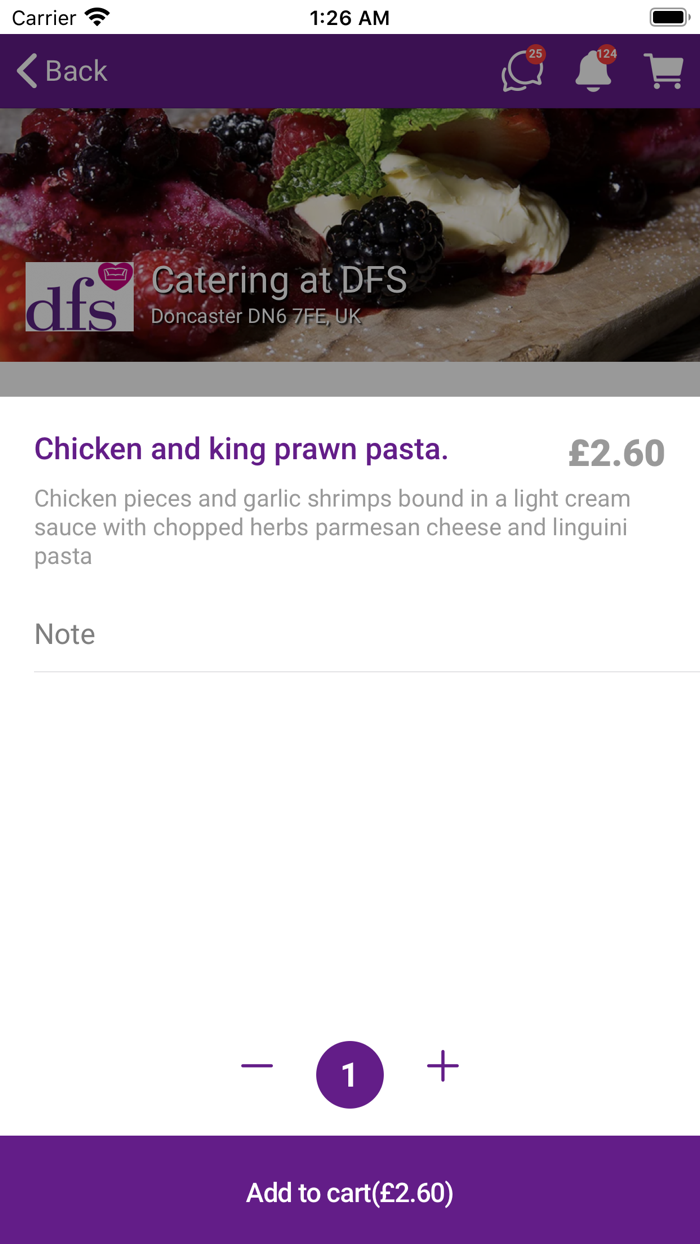This screenshot has width=700, height=1244.
Task: Open the chat messages icon
Action: click(521, 72)
